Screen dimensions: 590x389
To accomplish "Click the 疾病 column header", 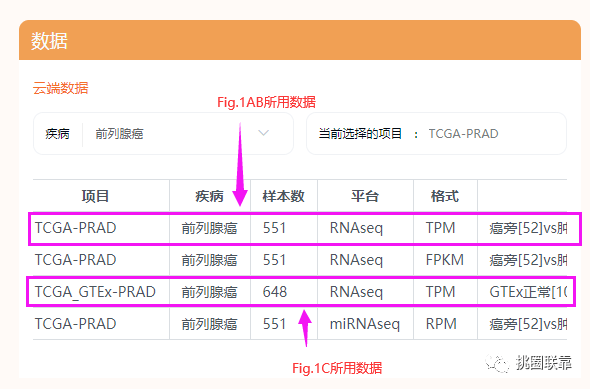I will [209, 196].
